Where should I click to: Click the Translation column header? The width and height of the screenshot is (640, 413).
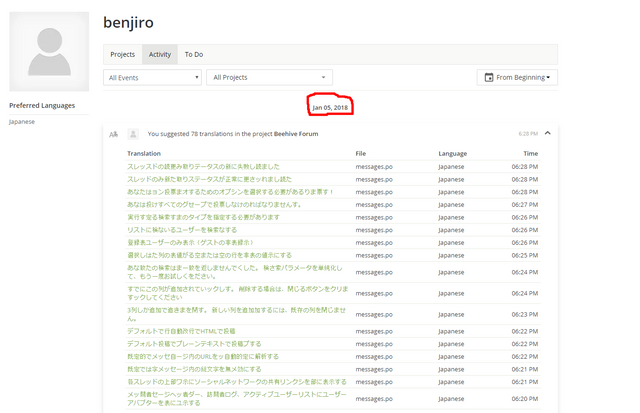[144, 153]
